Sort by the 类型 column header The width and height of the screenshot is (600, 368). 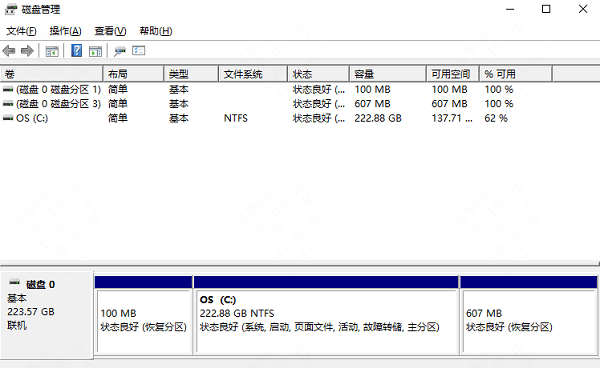(191, 74)
